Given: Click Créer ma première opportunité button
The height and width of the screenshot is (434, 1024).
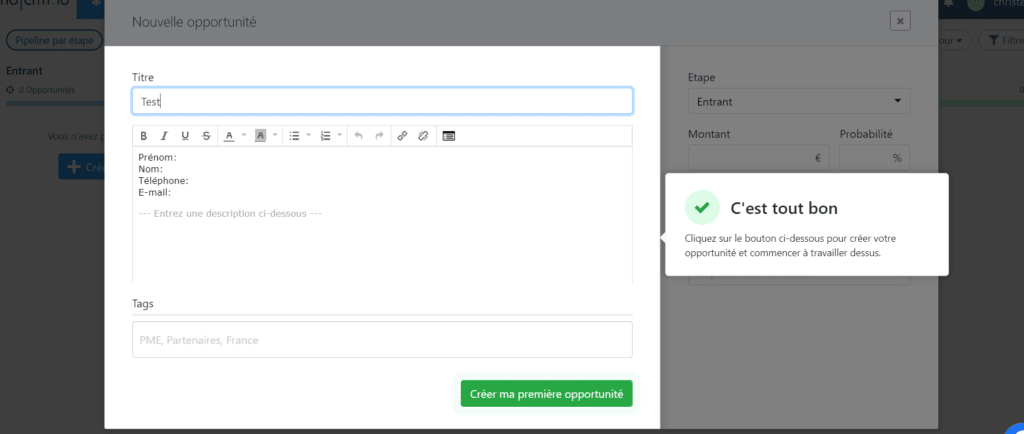Looking at the screenshot, I should (x=547, y=394).
